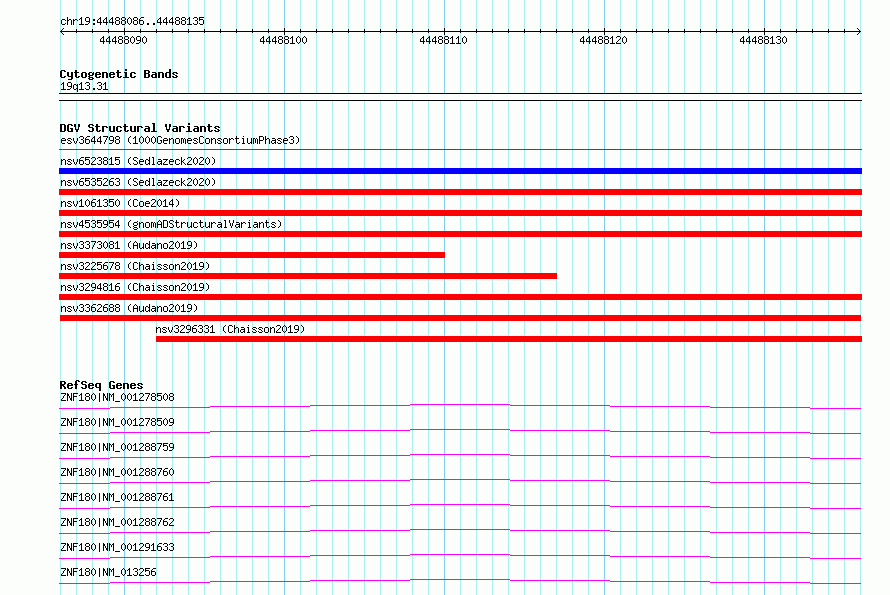
Task: Open ZNF180|NM_001288760 transcript label
Action: pos(117,472)
